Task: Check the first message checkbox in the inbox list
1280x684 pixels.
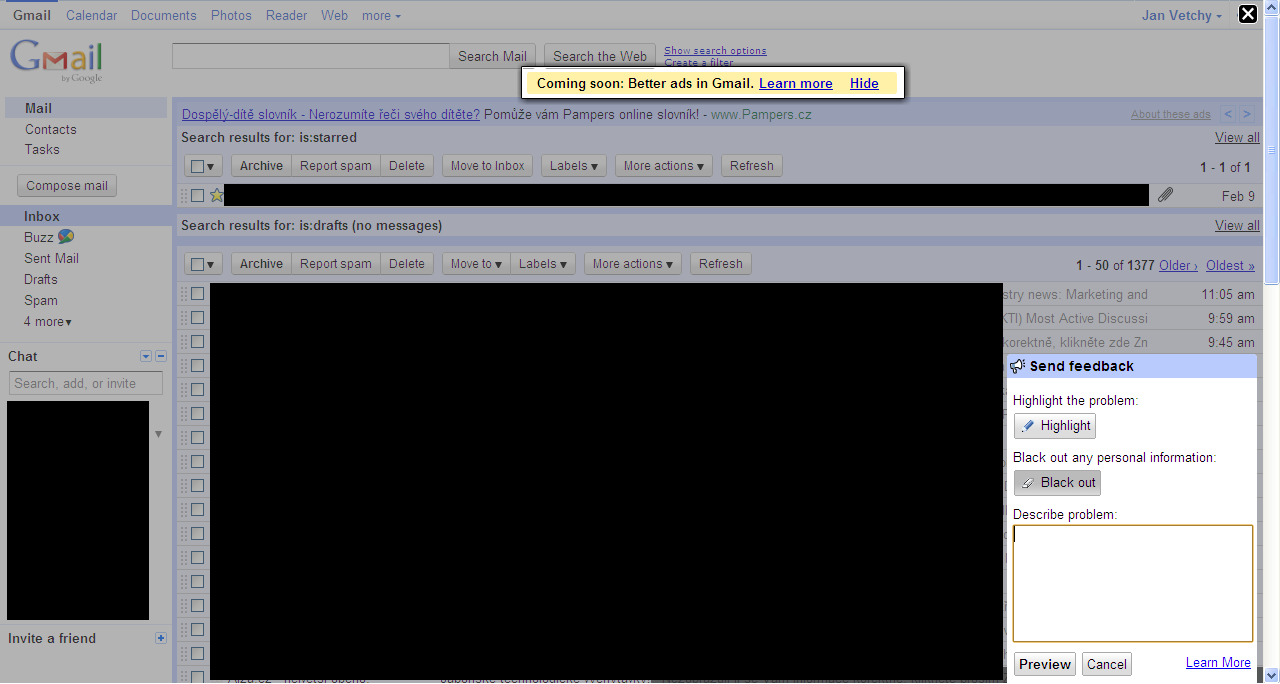Action: [198, 294]
